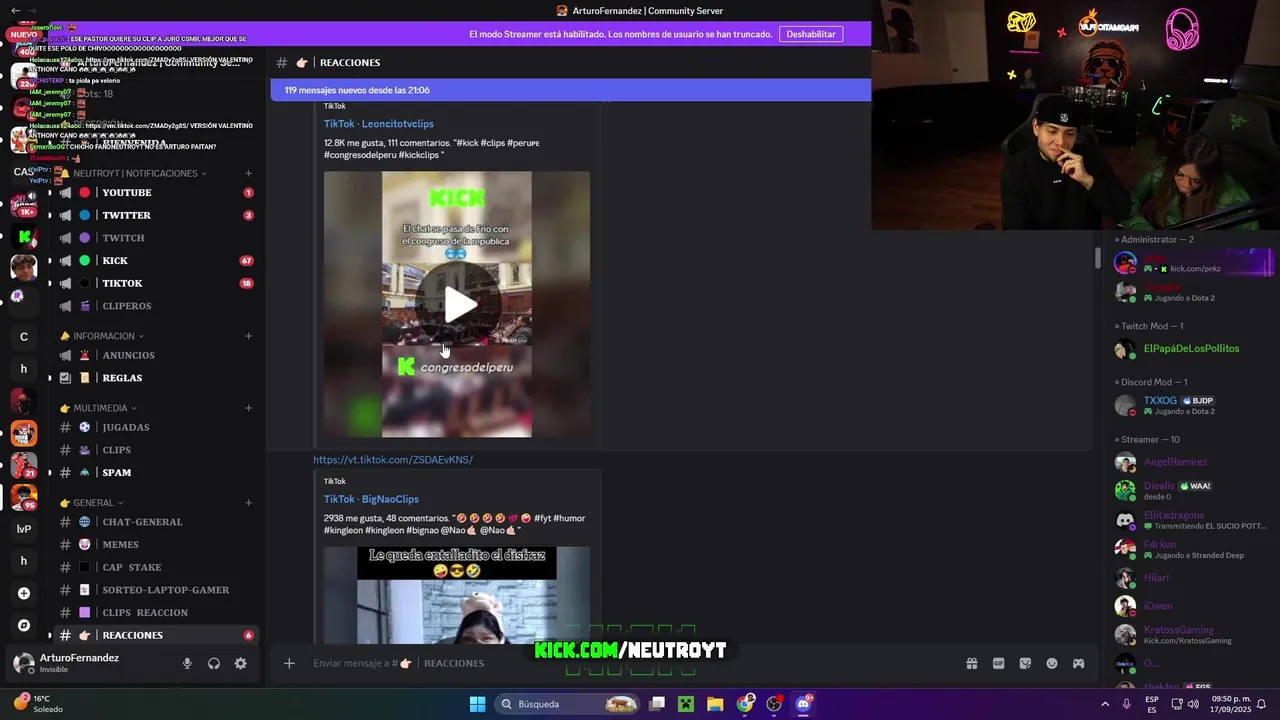Image resolution: width=1280 pixels, height=720 pixels.
Task: Open Minecraft from the taskbar
Action: tap(686, 704)
